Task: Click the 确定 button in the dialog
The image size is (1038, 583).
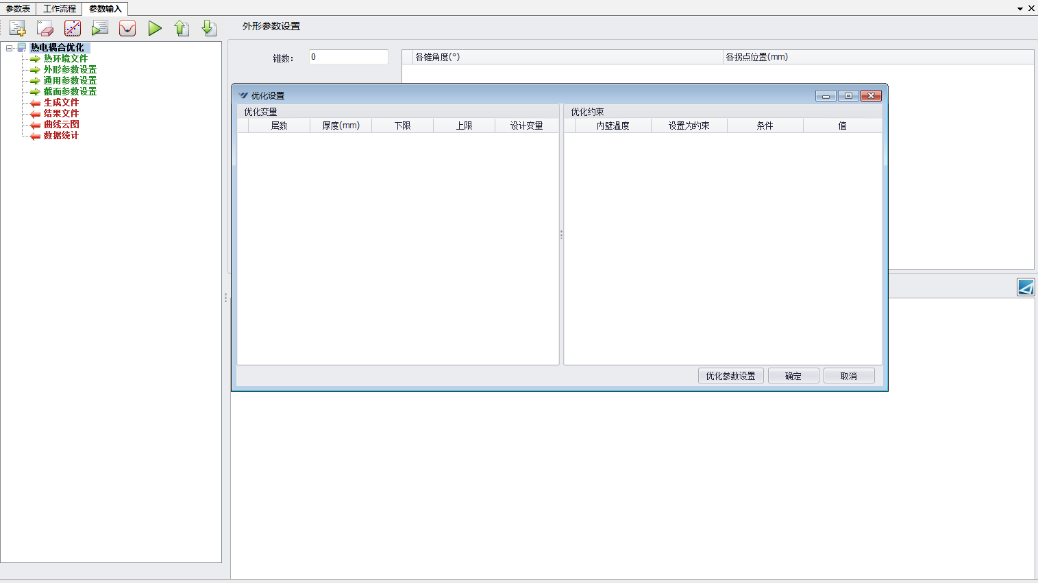Action: (x=793, y=376)
